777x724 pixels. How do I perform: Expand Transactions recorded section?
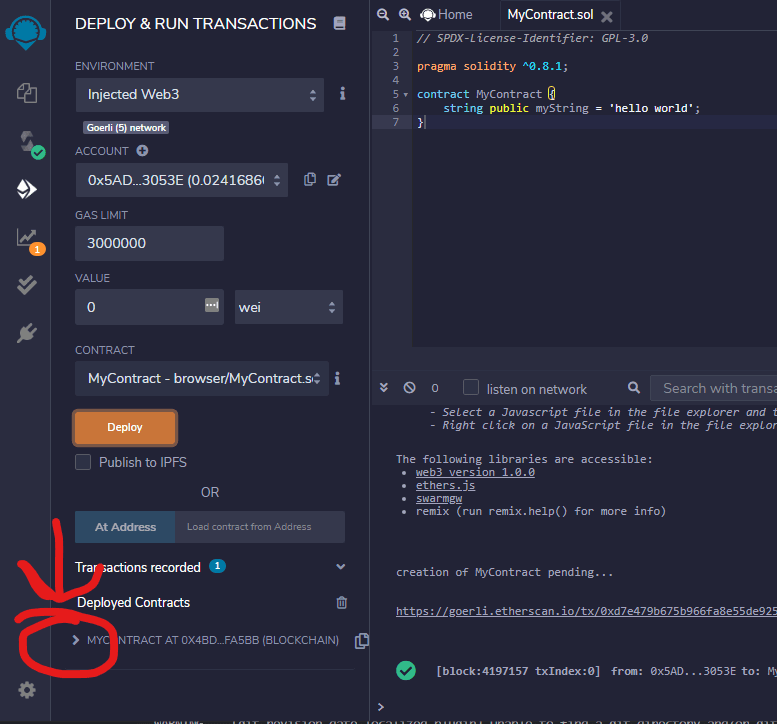click(340, 566)
